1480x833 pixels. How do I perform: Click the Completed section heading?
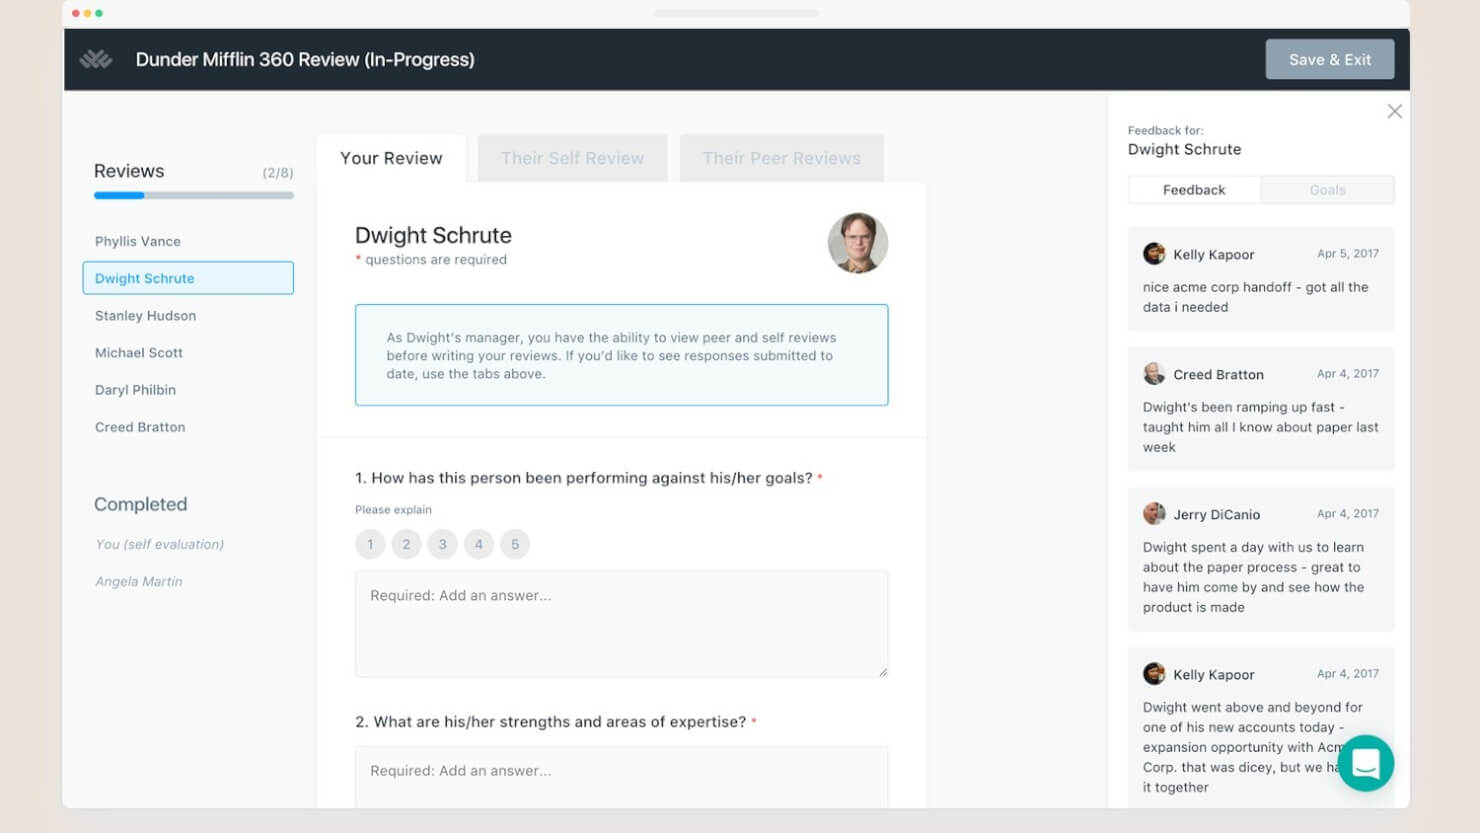(141, 504)
